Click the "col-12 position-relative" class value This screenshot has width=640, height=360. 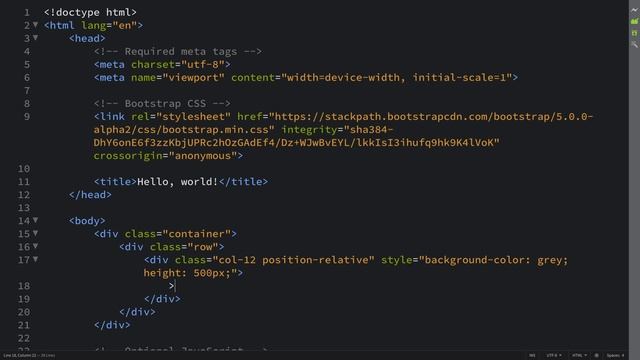[293, 260]
